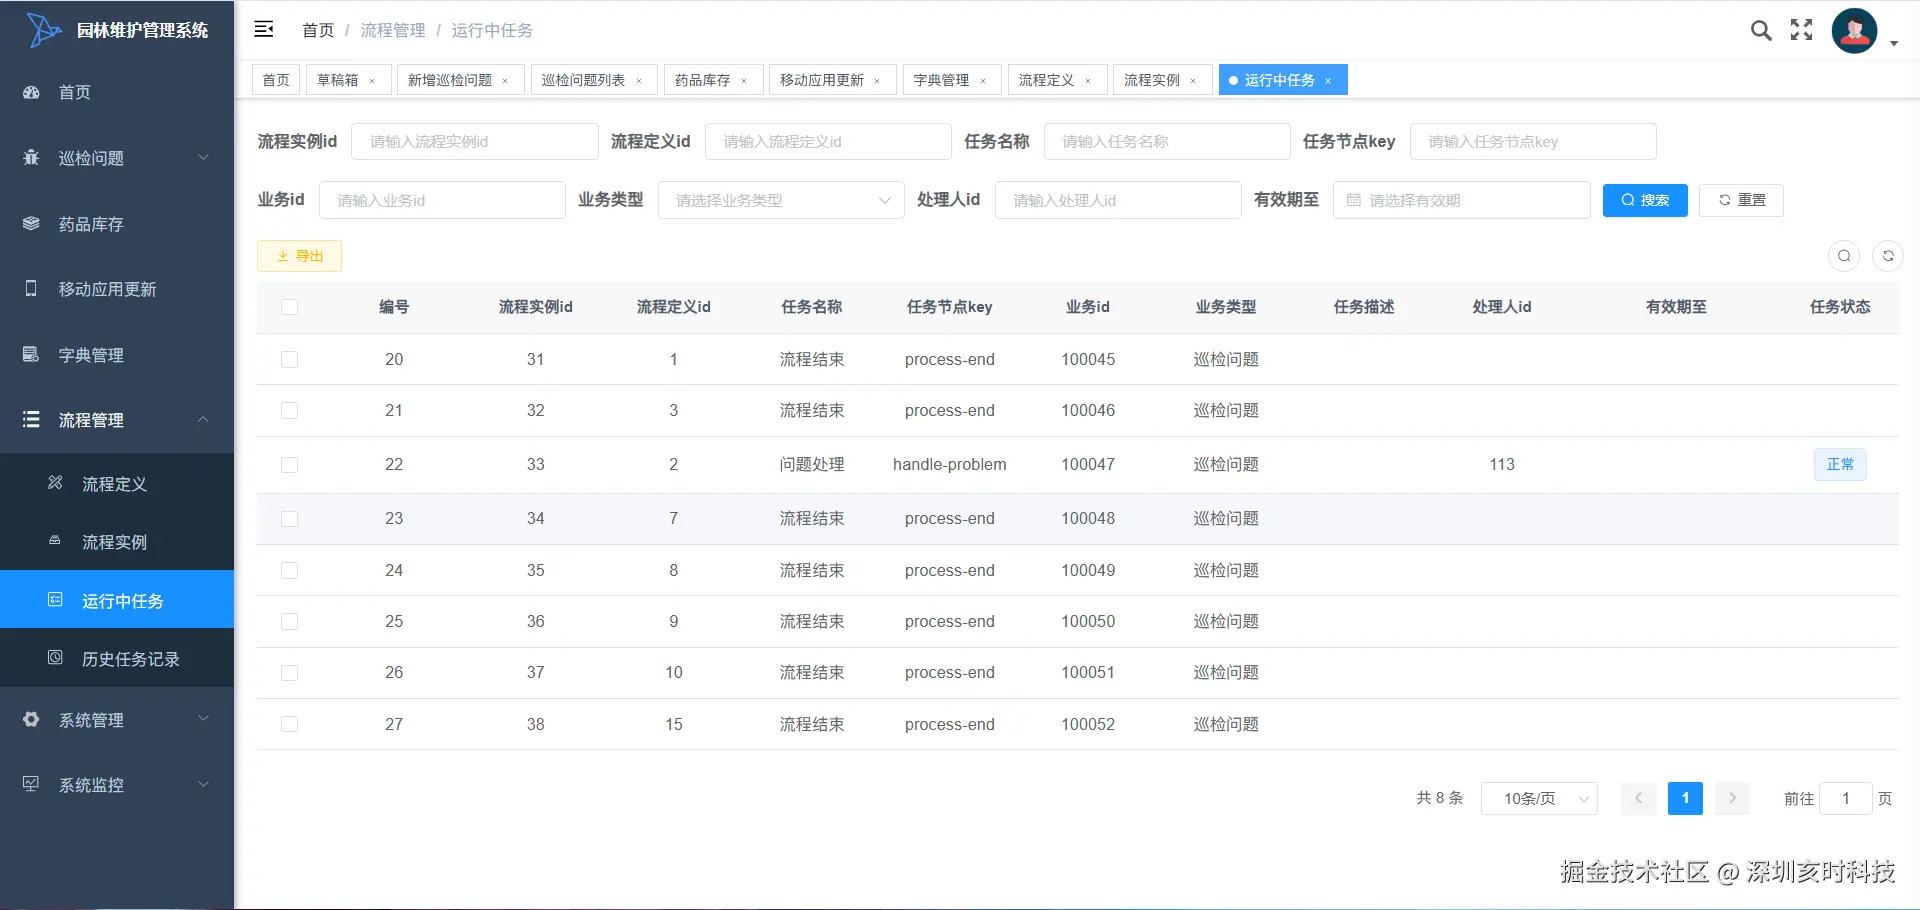The width and height of the screenshot is (1920, 910).
Task: Toggle fullscreen mode icon
Action: coord(1801,30)
